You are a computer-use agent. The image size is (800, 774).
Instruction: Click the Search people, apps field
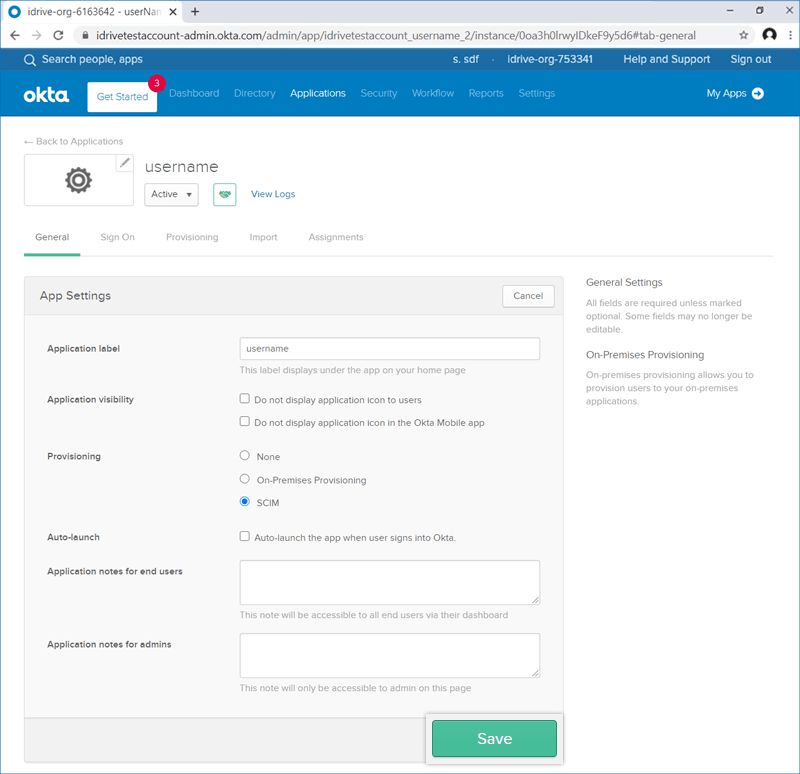pyautogui.click(x=92, y=59)
